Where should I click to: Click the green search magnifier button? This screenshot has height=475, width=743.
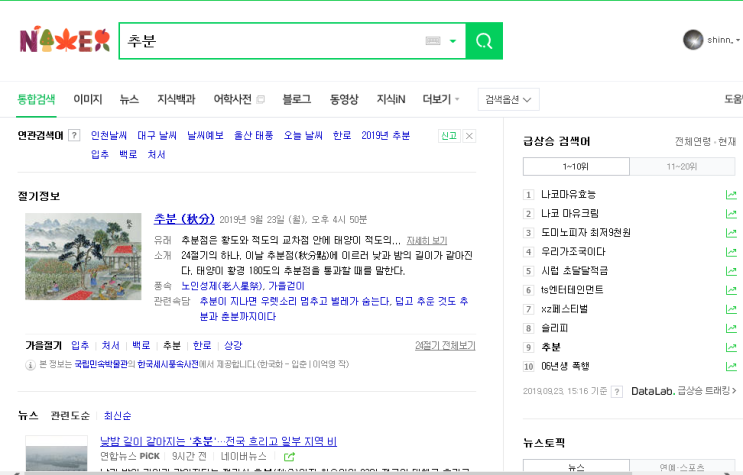coord(484,41)
